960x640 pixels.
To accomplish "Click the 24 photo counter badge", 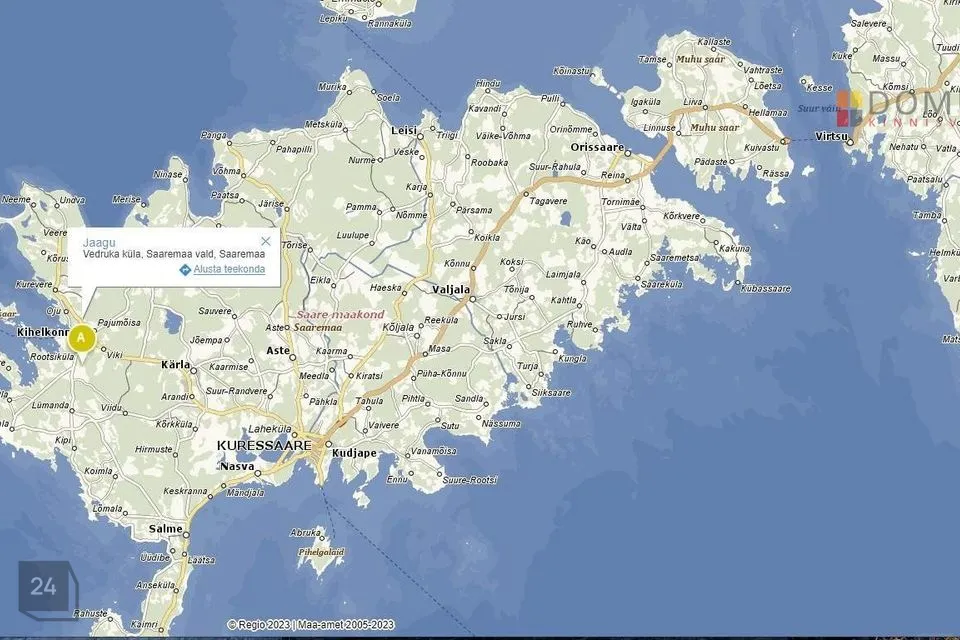I will (x=43, y=586).
